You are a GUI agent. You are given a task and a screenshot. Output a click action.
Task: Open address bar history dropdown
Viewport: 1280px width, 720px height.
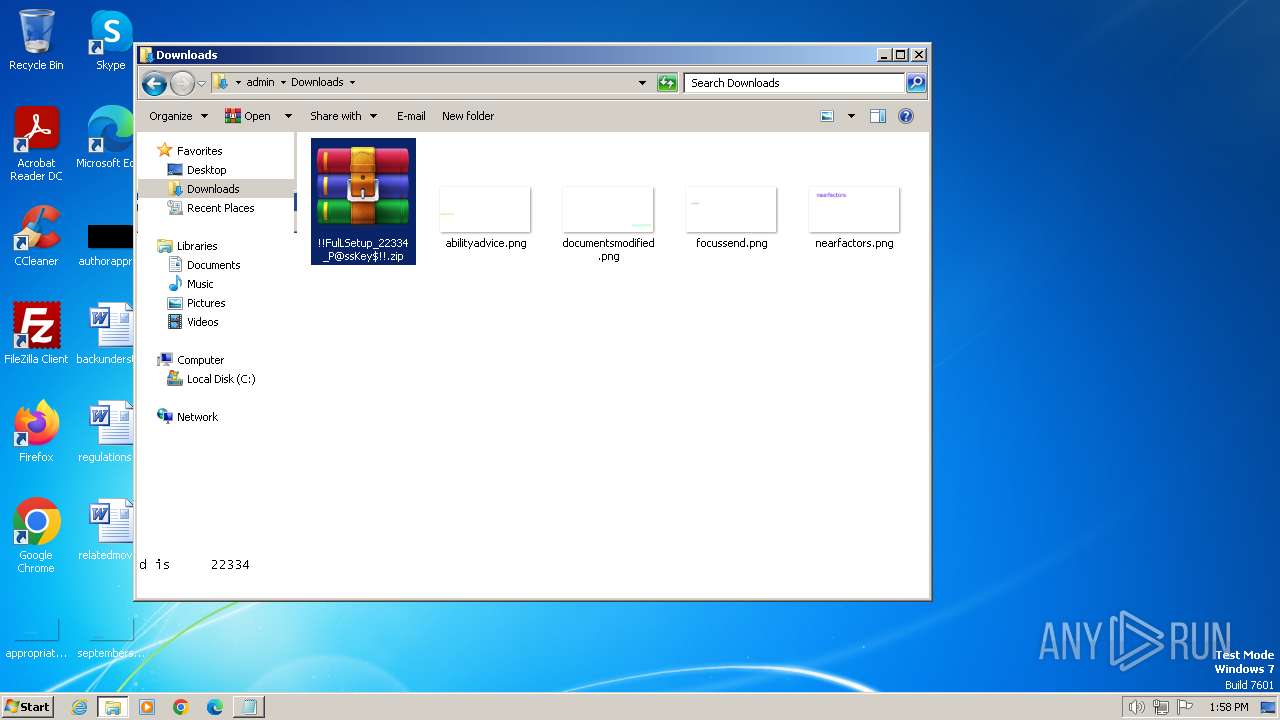click(x=642, y=83)
